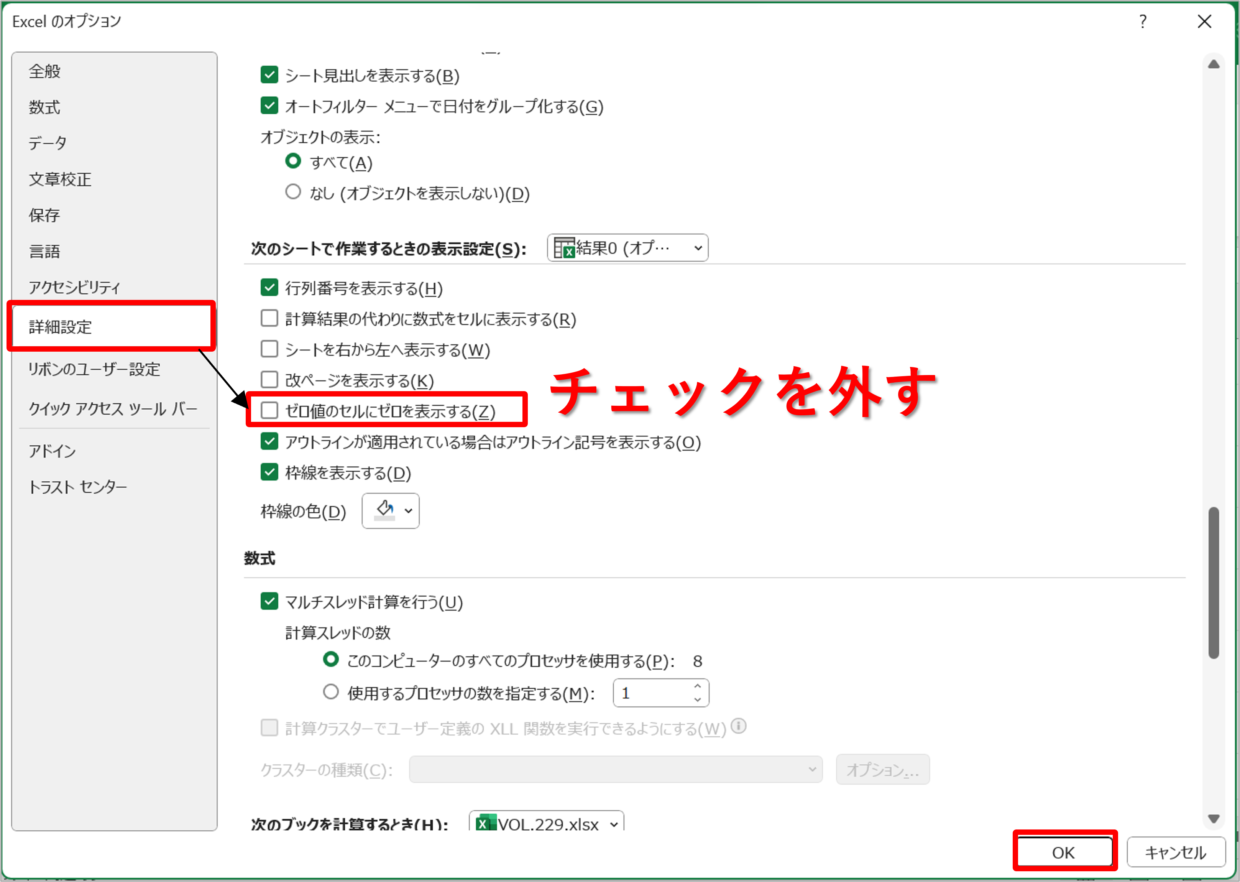This screenshot has height=882, width=1240.
Task: Open the 枠線の色 color picker
Action: click(390, 511)
